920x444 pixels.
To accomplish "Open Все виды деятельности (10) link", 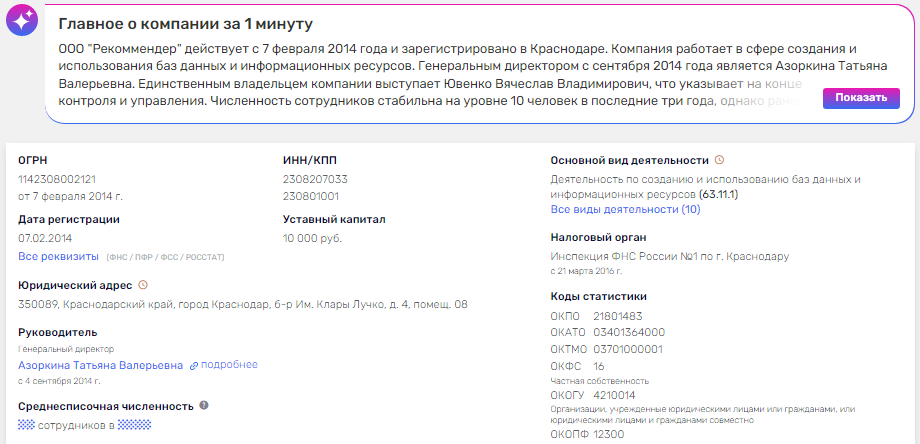I will pyautogui.click(x=625, y=209).
